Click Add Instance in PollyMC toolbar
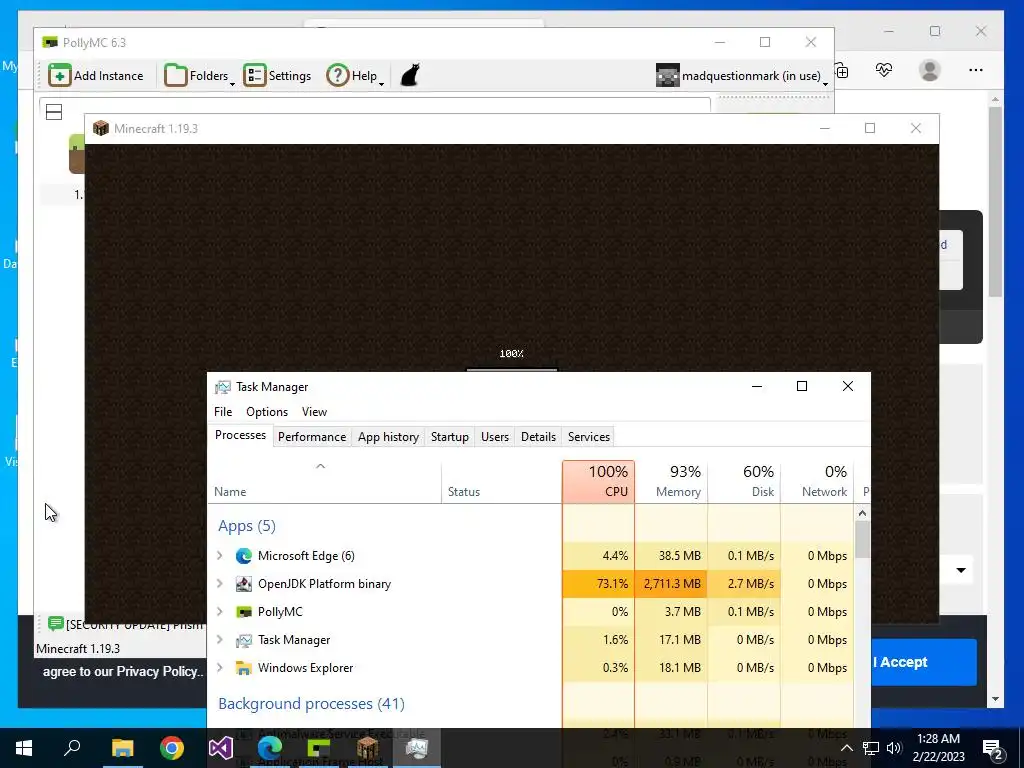1024x768 pixels. click(x=96, y=76)
